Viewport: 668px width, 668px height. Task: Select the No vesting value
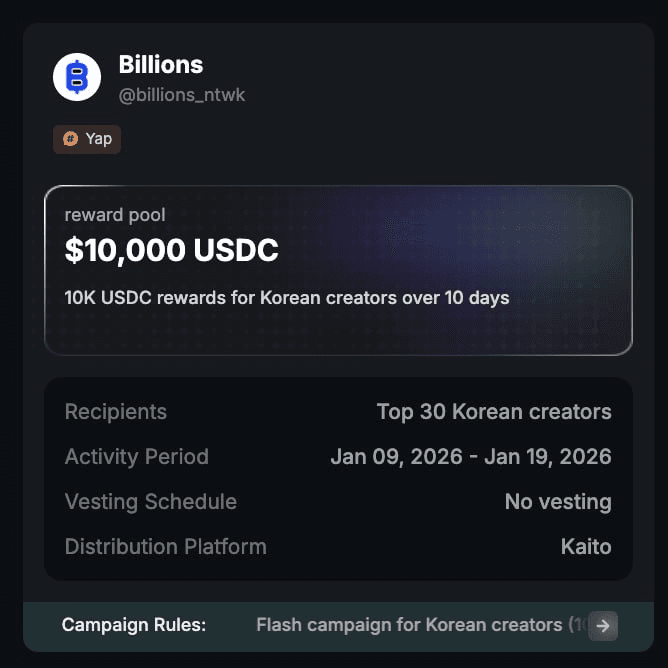(558, 502)
